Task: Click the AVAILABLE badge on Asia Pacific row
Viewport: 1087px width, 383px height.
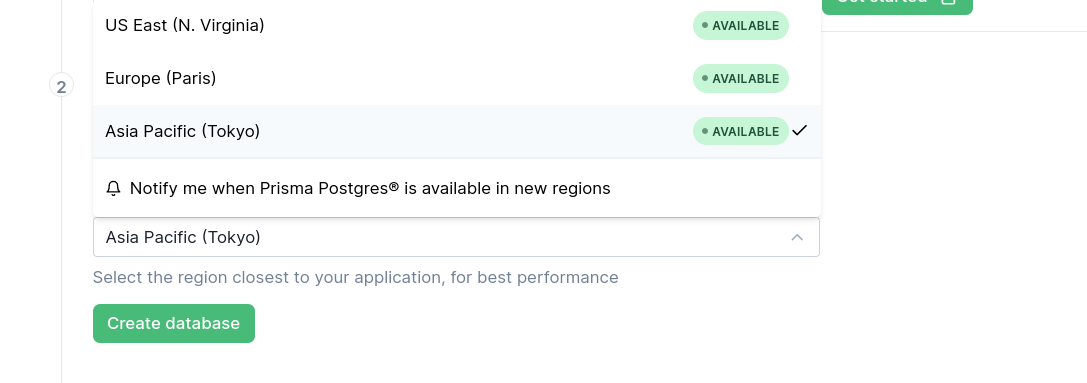Action: [740, 131]
